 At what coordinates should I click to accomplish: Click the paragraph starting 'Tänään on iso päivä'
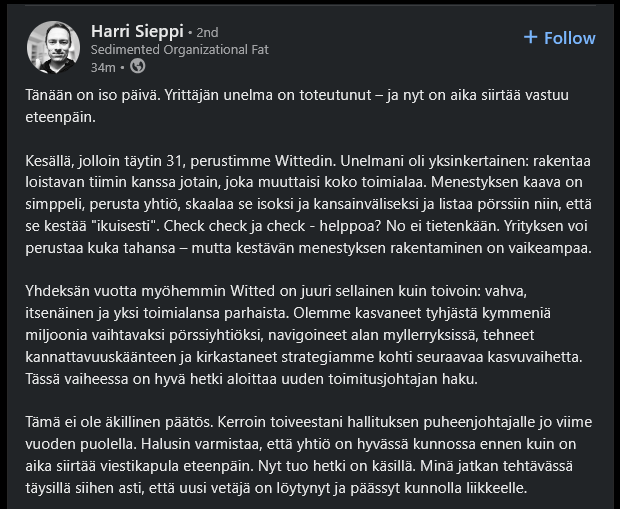pyautogui.click(x=297, y=106)
